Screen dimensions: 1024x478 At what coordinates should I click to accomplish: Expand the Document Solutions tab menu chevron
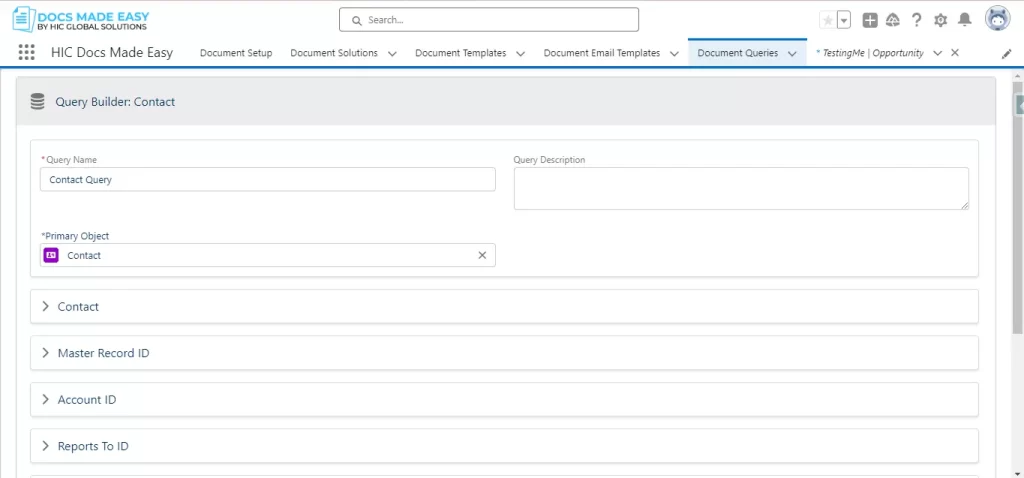click(392, 54)
